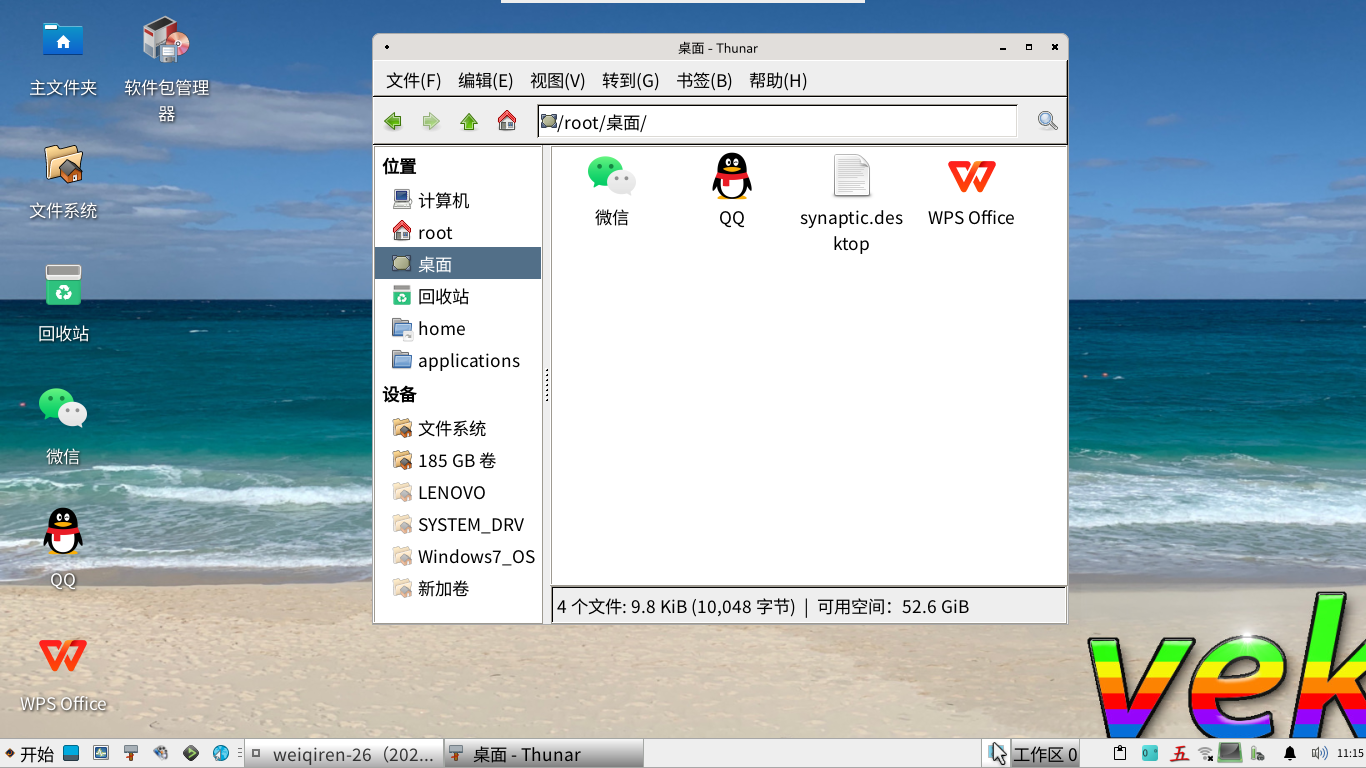Click the file manager launcher in the taskbar

[131, 753]
